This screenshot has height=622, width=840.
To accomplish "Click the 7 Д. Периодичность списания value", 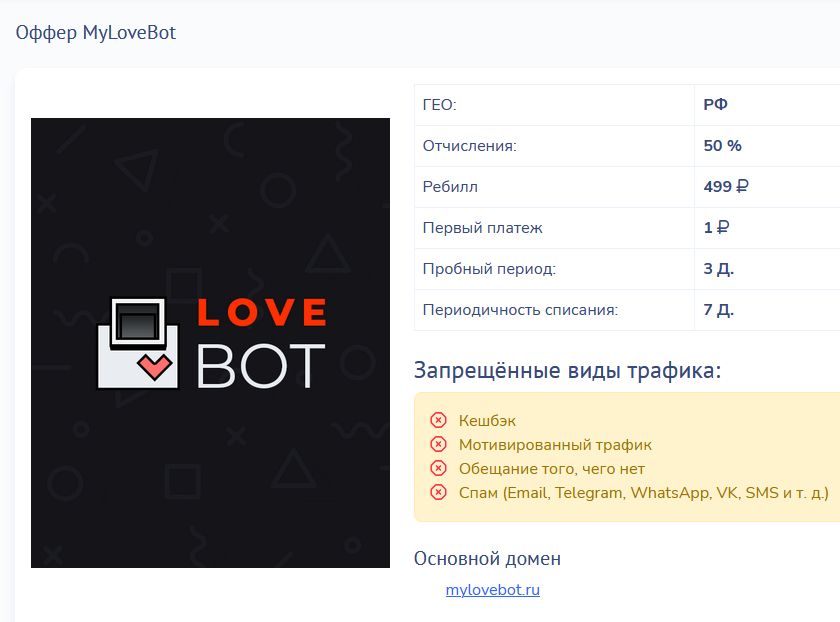I will (718, 310).
